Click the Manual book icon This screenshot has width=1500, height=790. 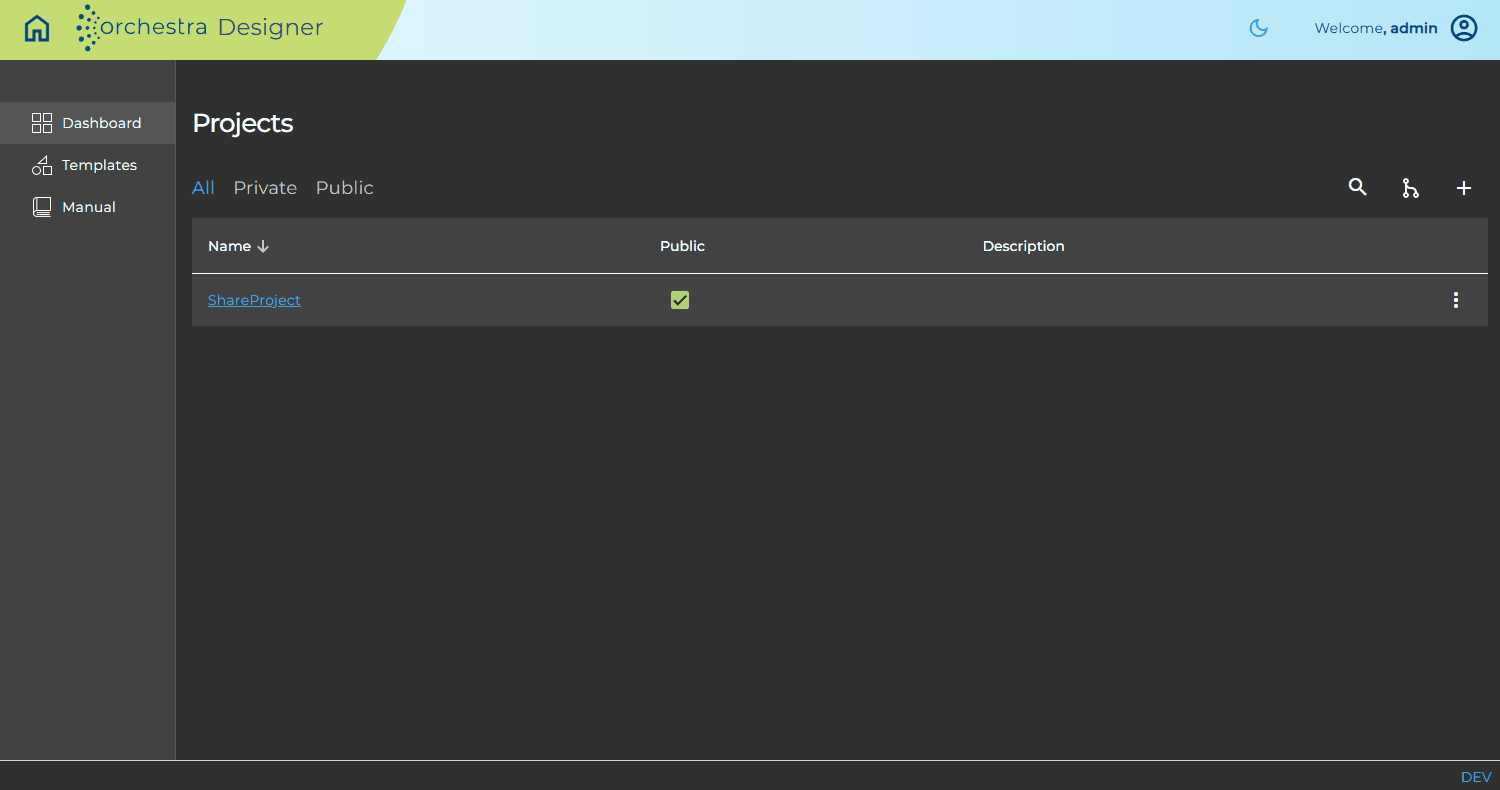42,207
